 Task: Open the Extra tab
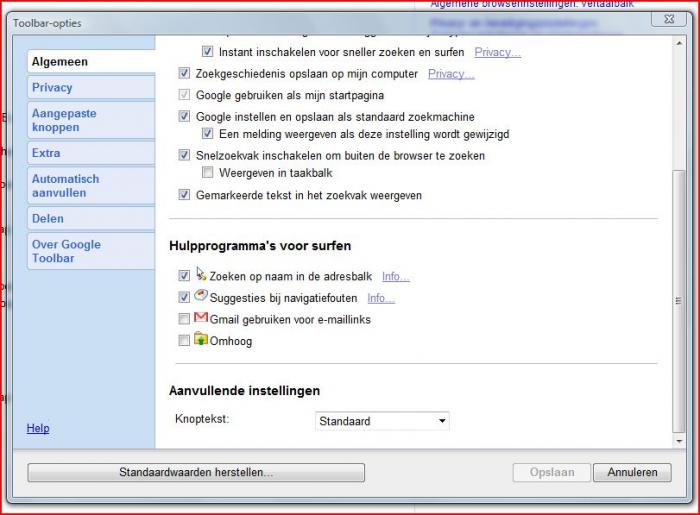91,153
